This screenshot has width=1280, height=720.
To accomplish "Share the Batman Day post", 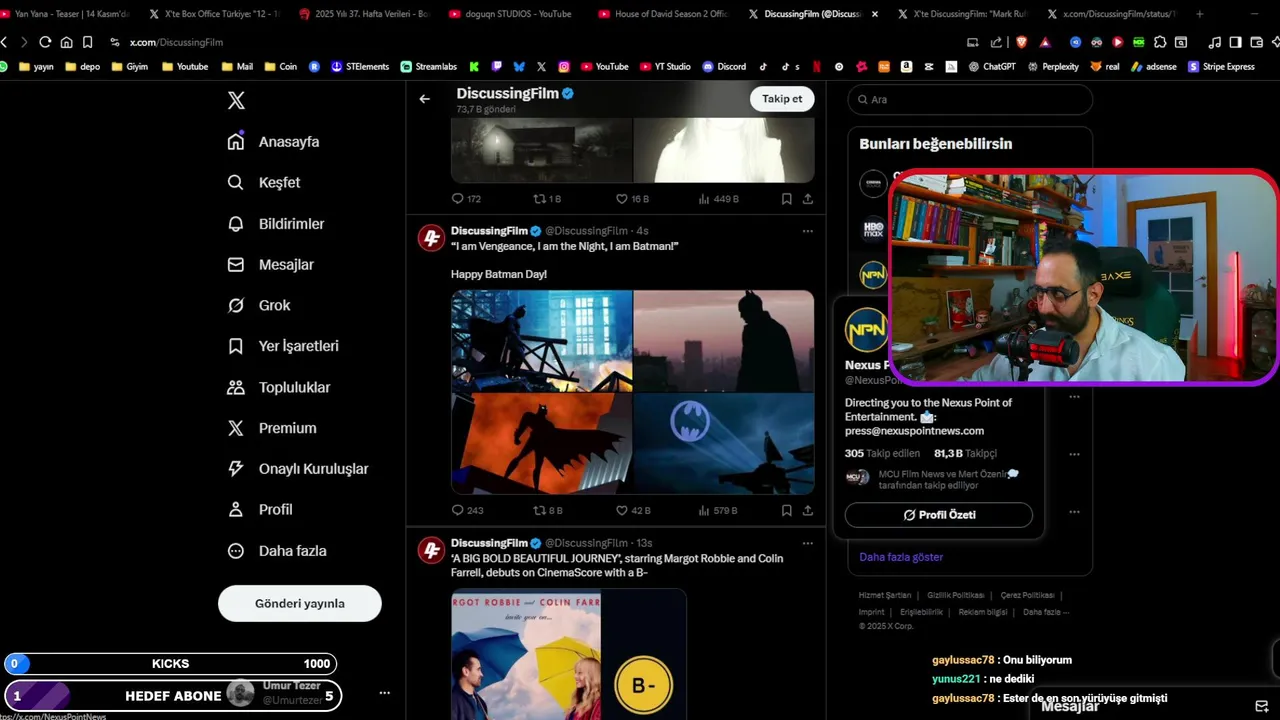I will (x=808, y=510).
